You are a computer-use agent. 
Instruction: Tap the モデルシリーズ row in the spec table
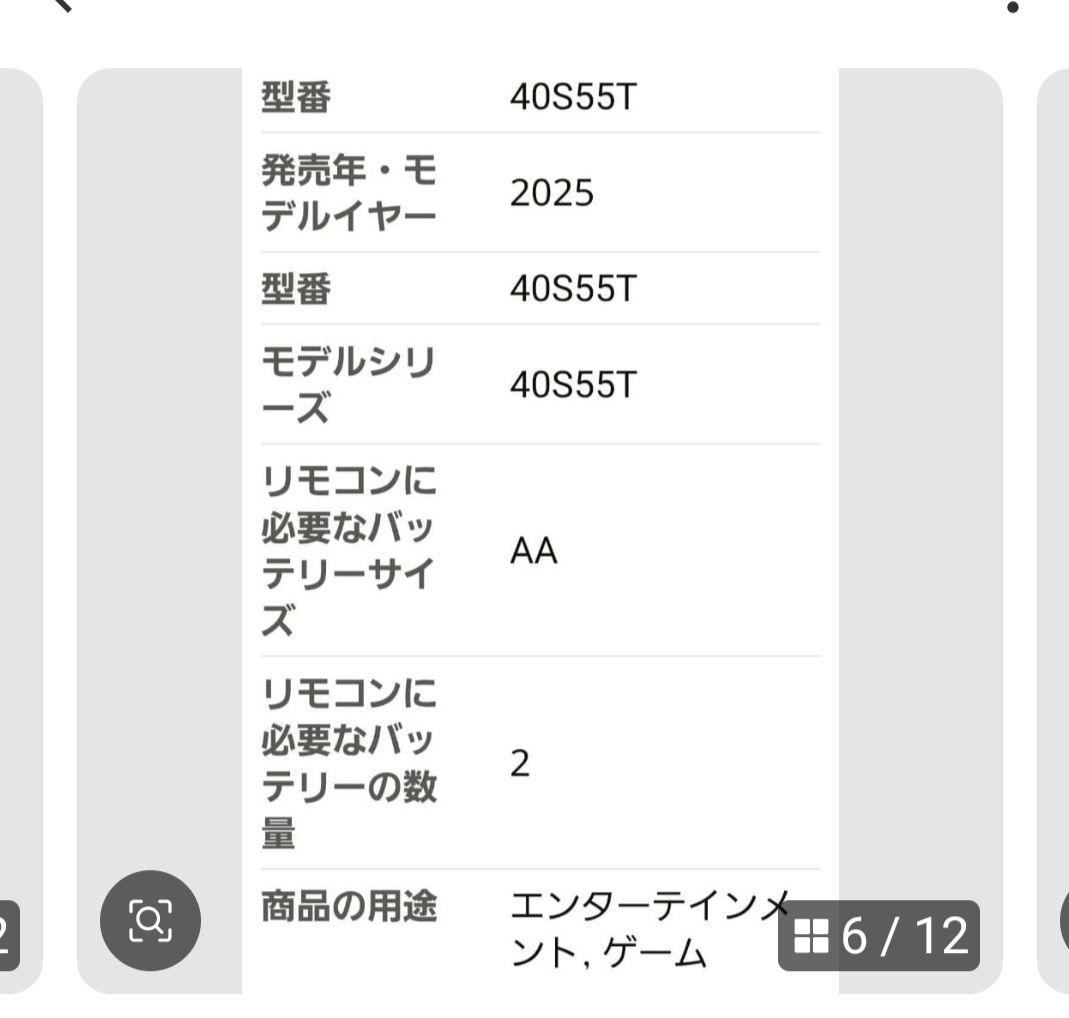click(347, 383)
